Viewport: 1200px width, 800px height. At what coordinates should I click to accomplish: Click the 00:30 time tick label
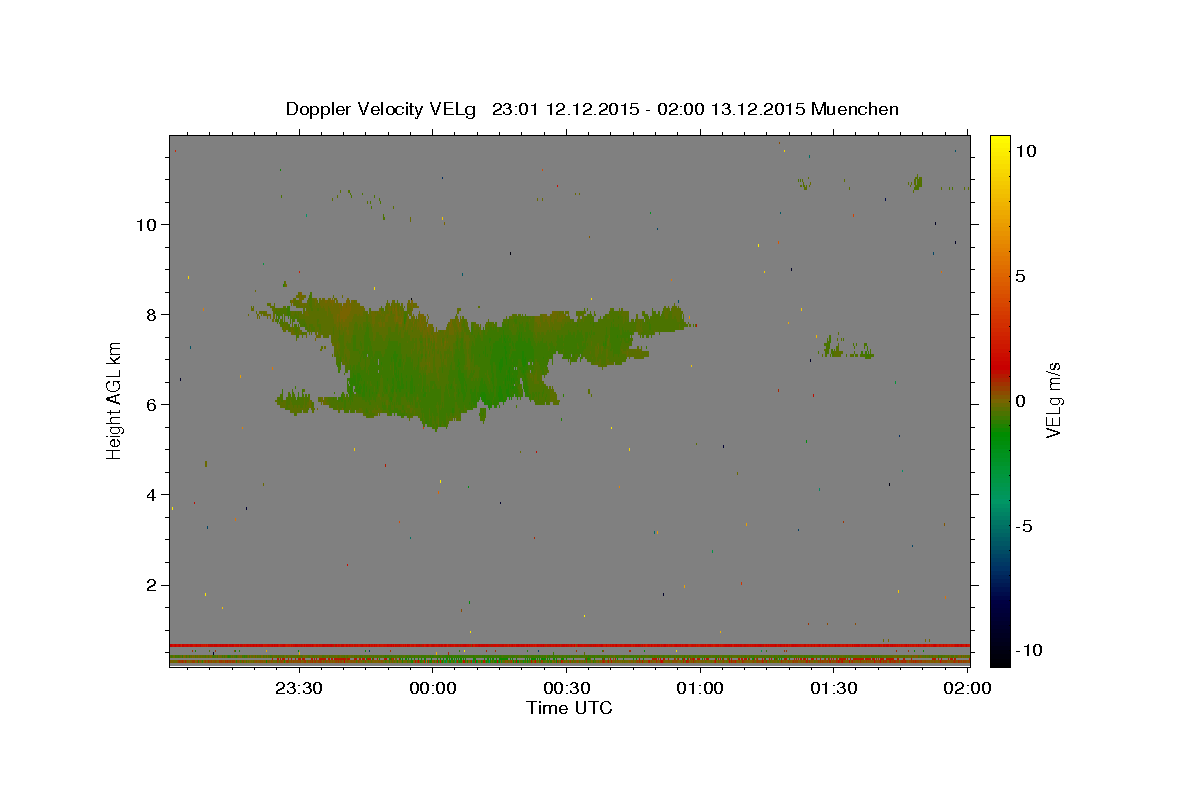click(567, 689)
